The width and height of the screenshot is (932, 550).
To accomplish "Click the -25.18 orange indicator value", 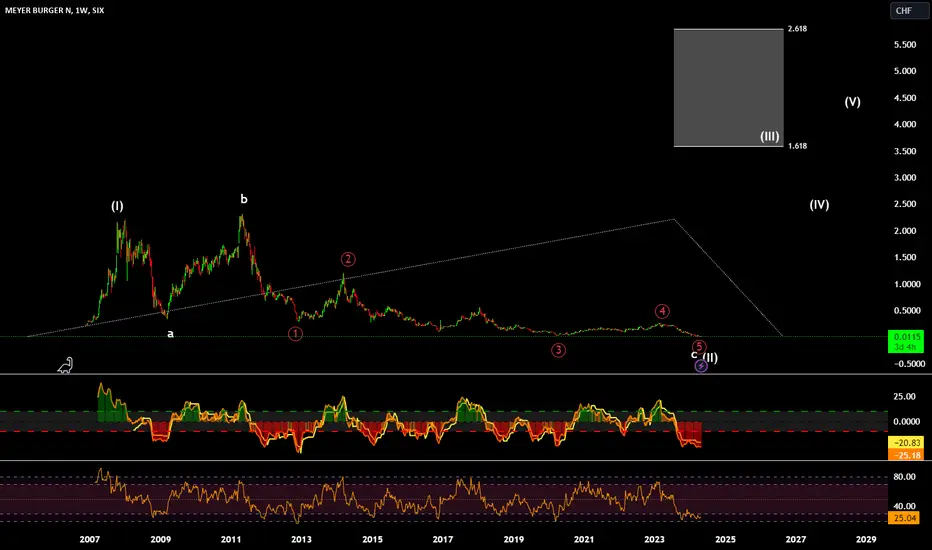I will (x=906, y=455).
